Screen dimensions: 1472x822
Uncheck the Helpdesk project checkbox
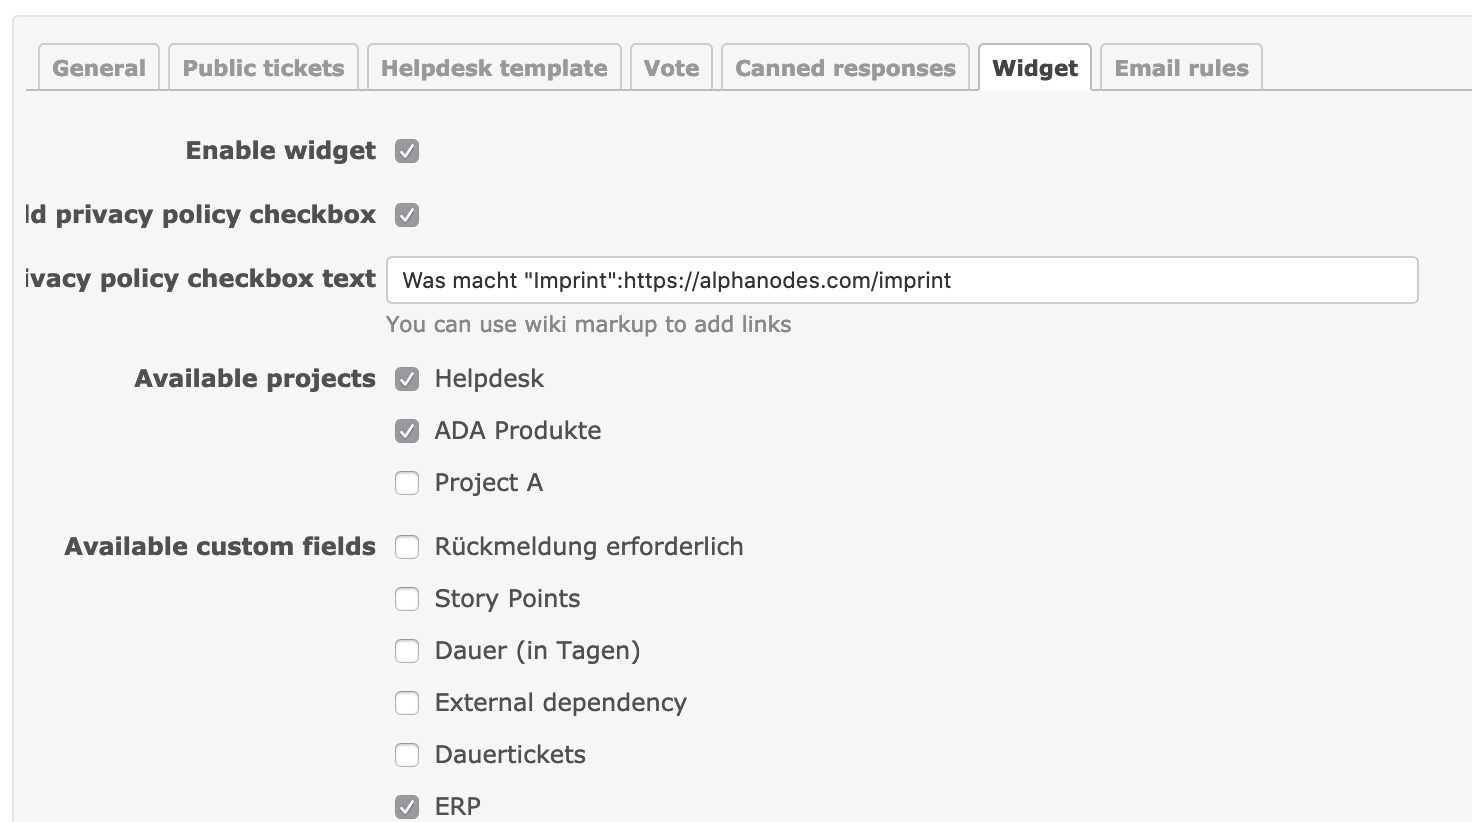click(x=407, y=379)
